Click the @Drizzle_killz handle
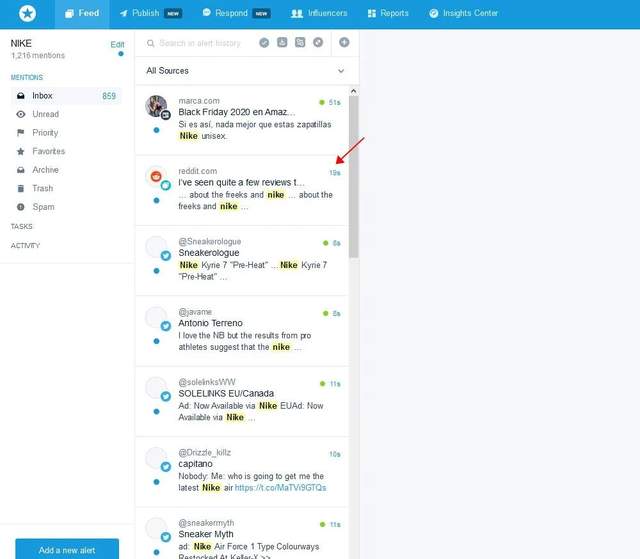This screenshot has width=640, height=559. [204, 453]
